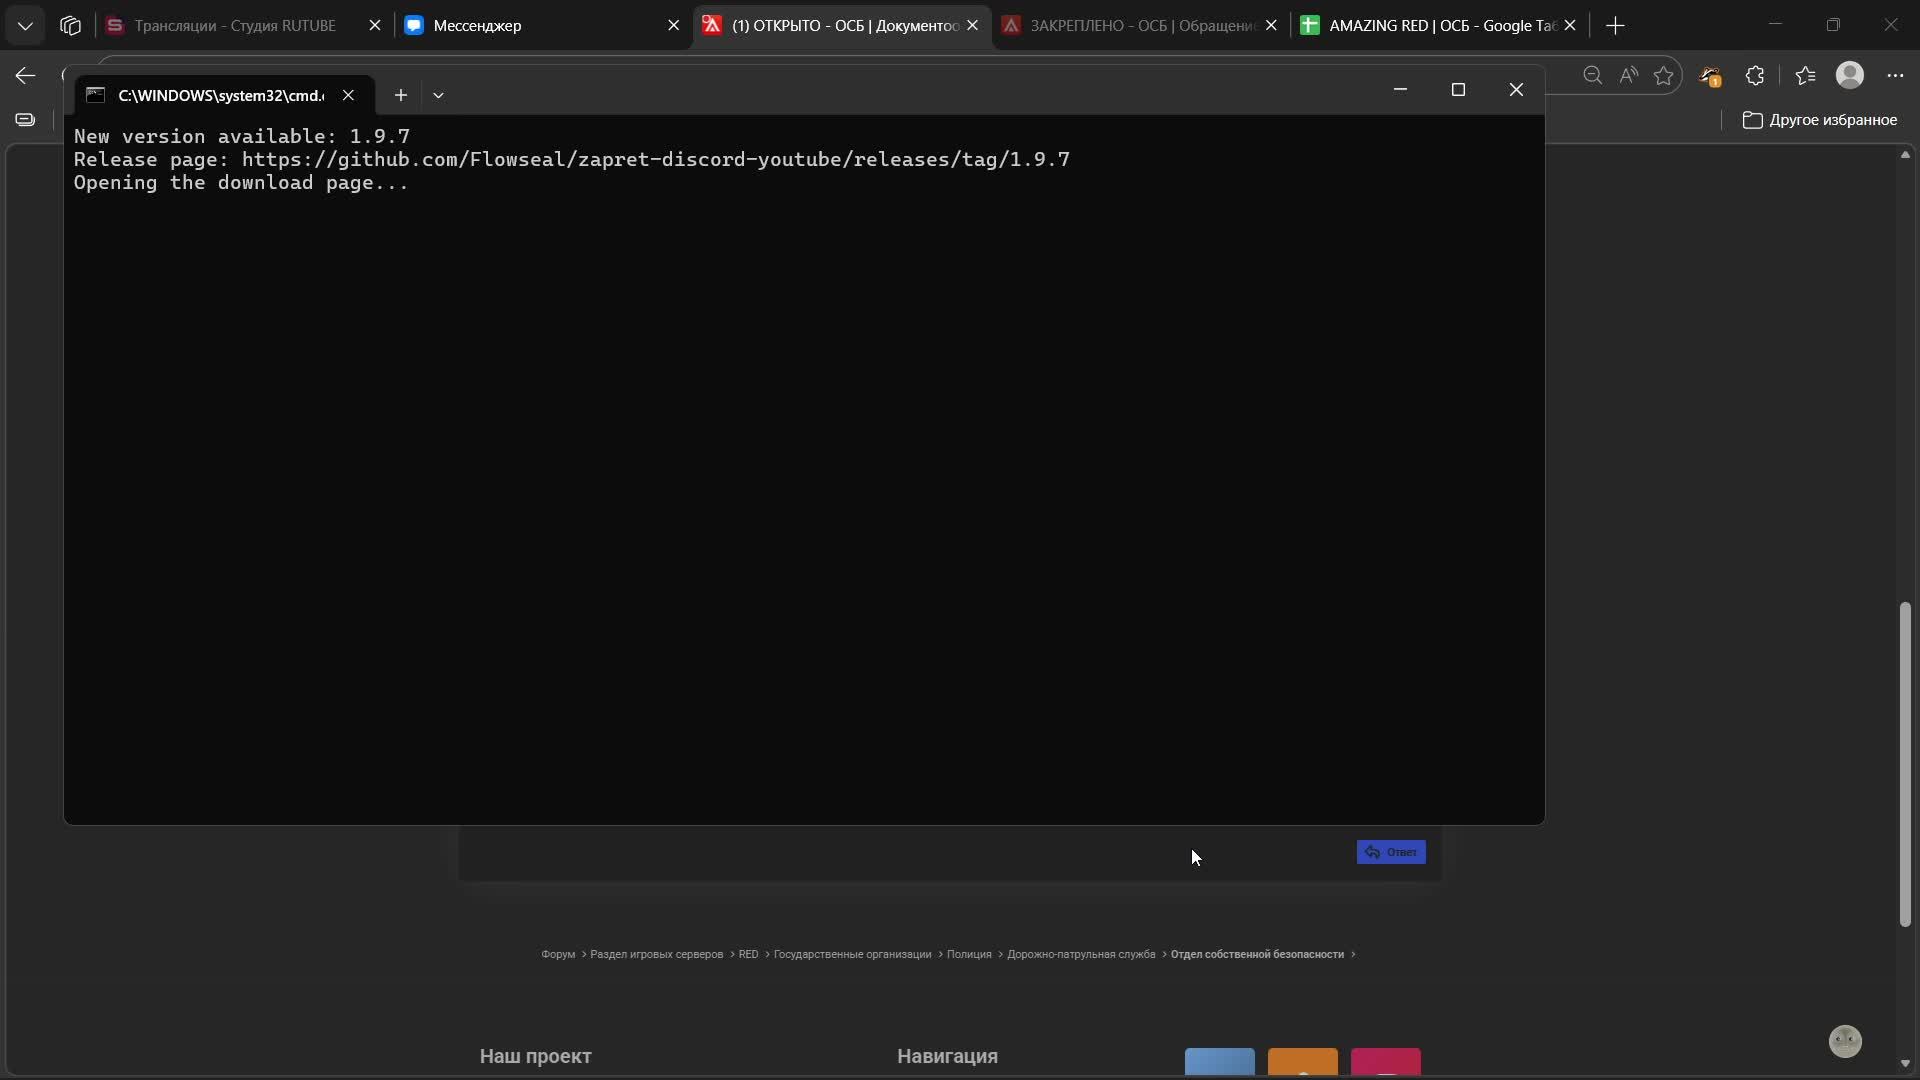The image size is (1920, 1080).
Task: Open new terminal tab with plus icon
Action: (x=400, y=95)
